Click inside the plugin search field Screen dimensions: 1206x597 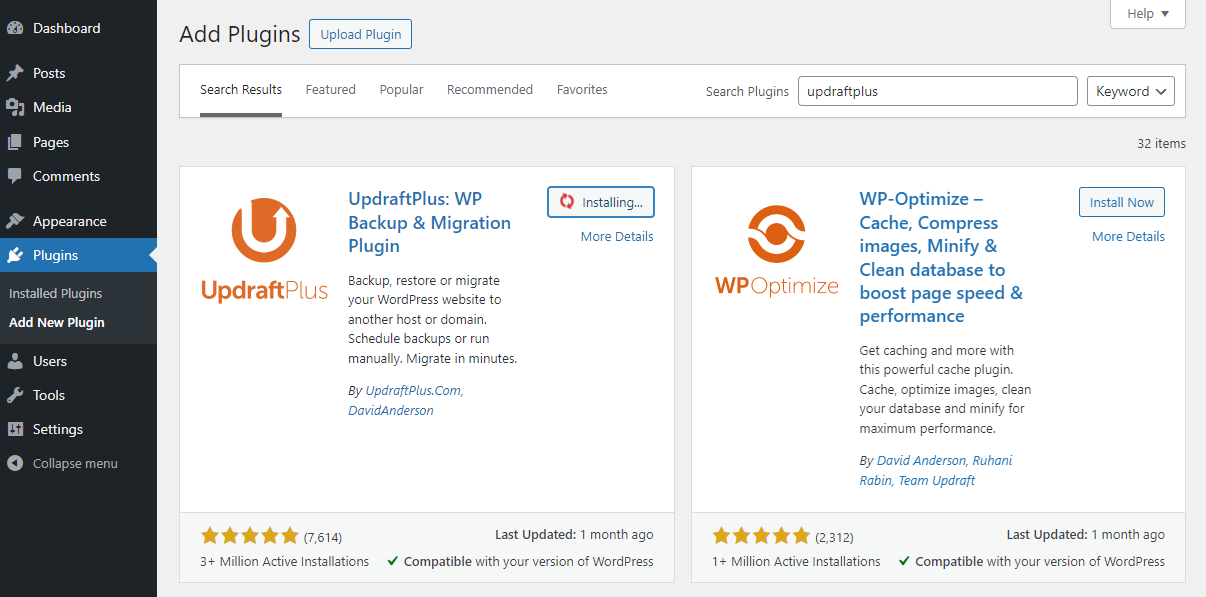click(x=937, y=91)
